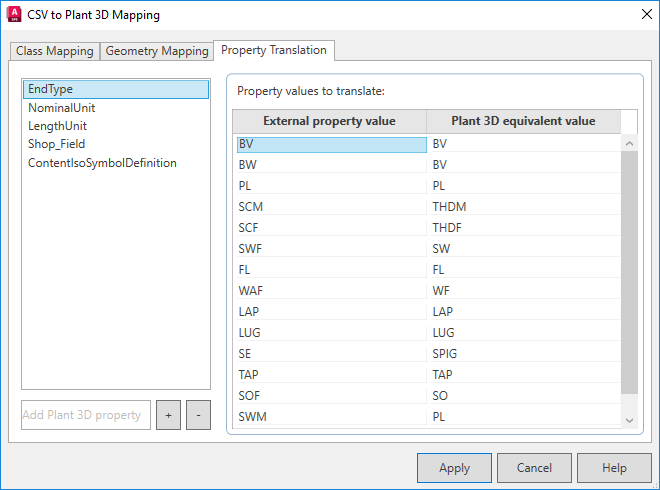Select external value SCM cell

(x=332, y=207)
